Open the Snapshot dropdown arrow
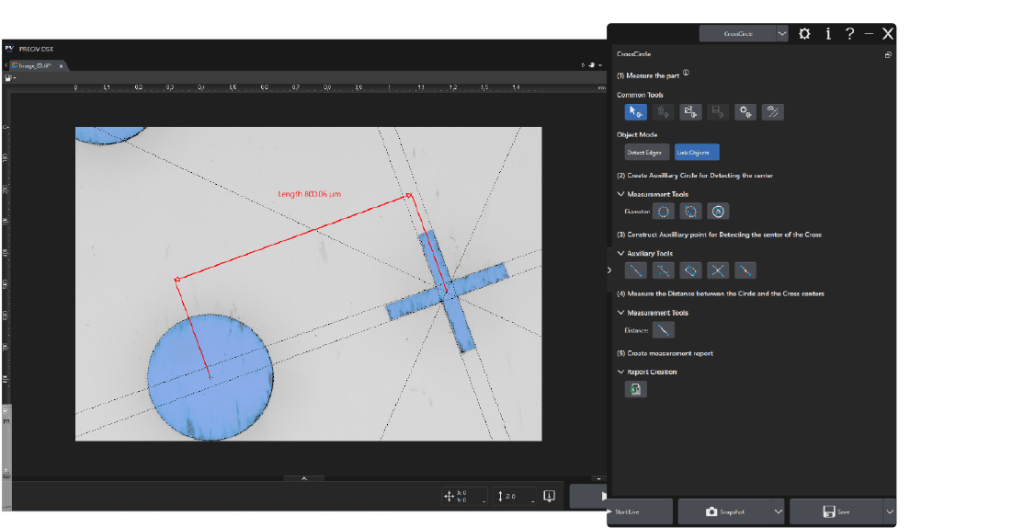 coord(778,512)
